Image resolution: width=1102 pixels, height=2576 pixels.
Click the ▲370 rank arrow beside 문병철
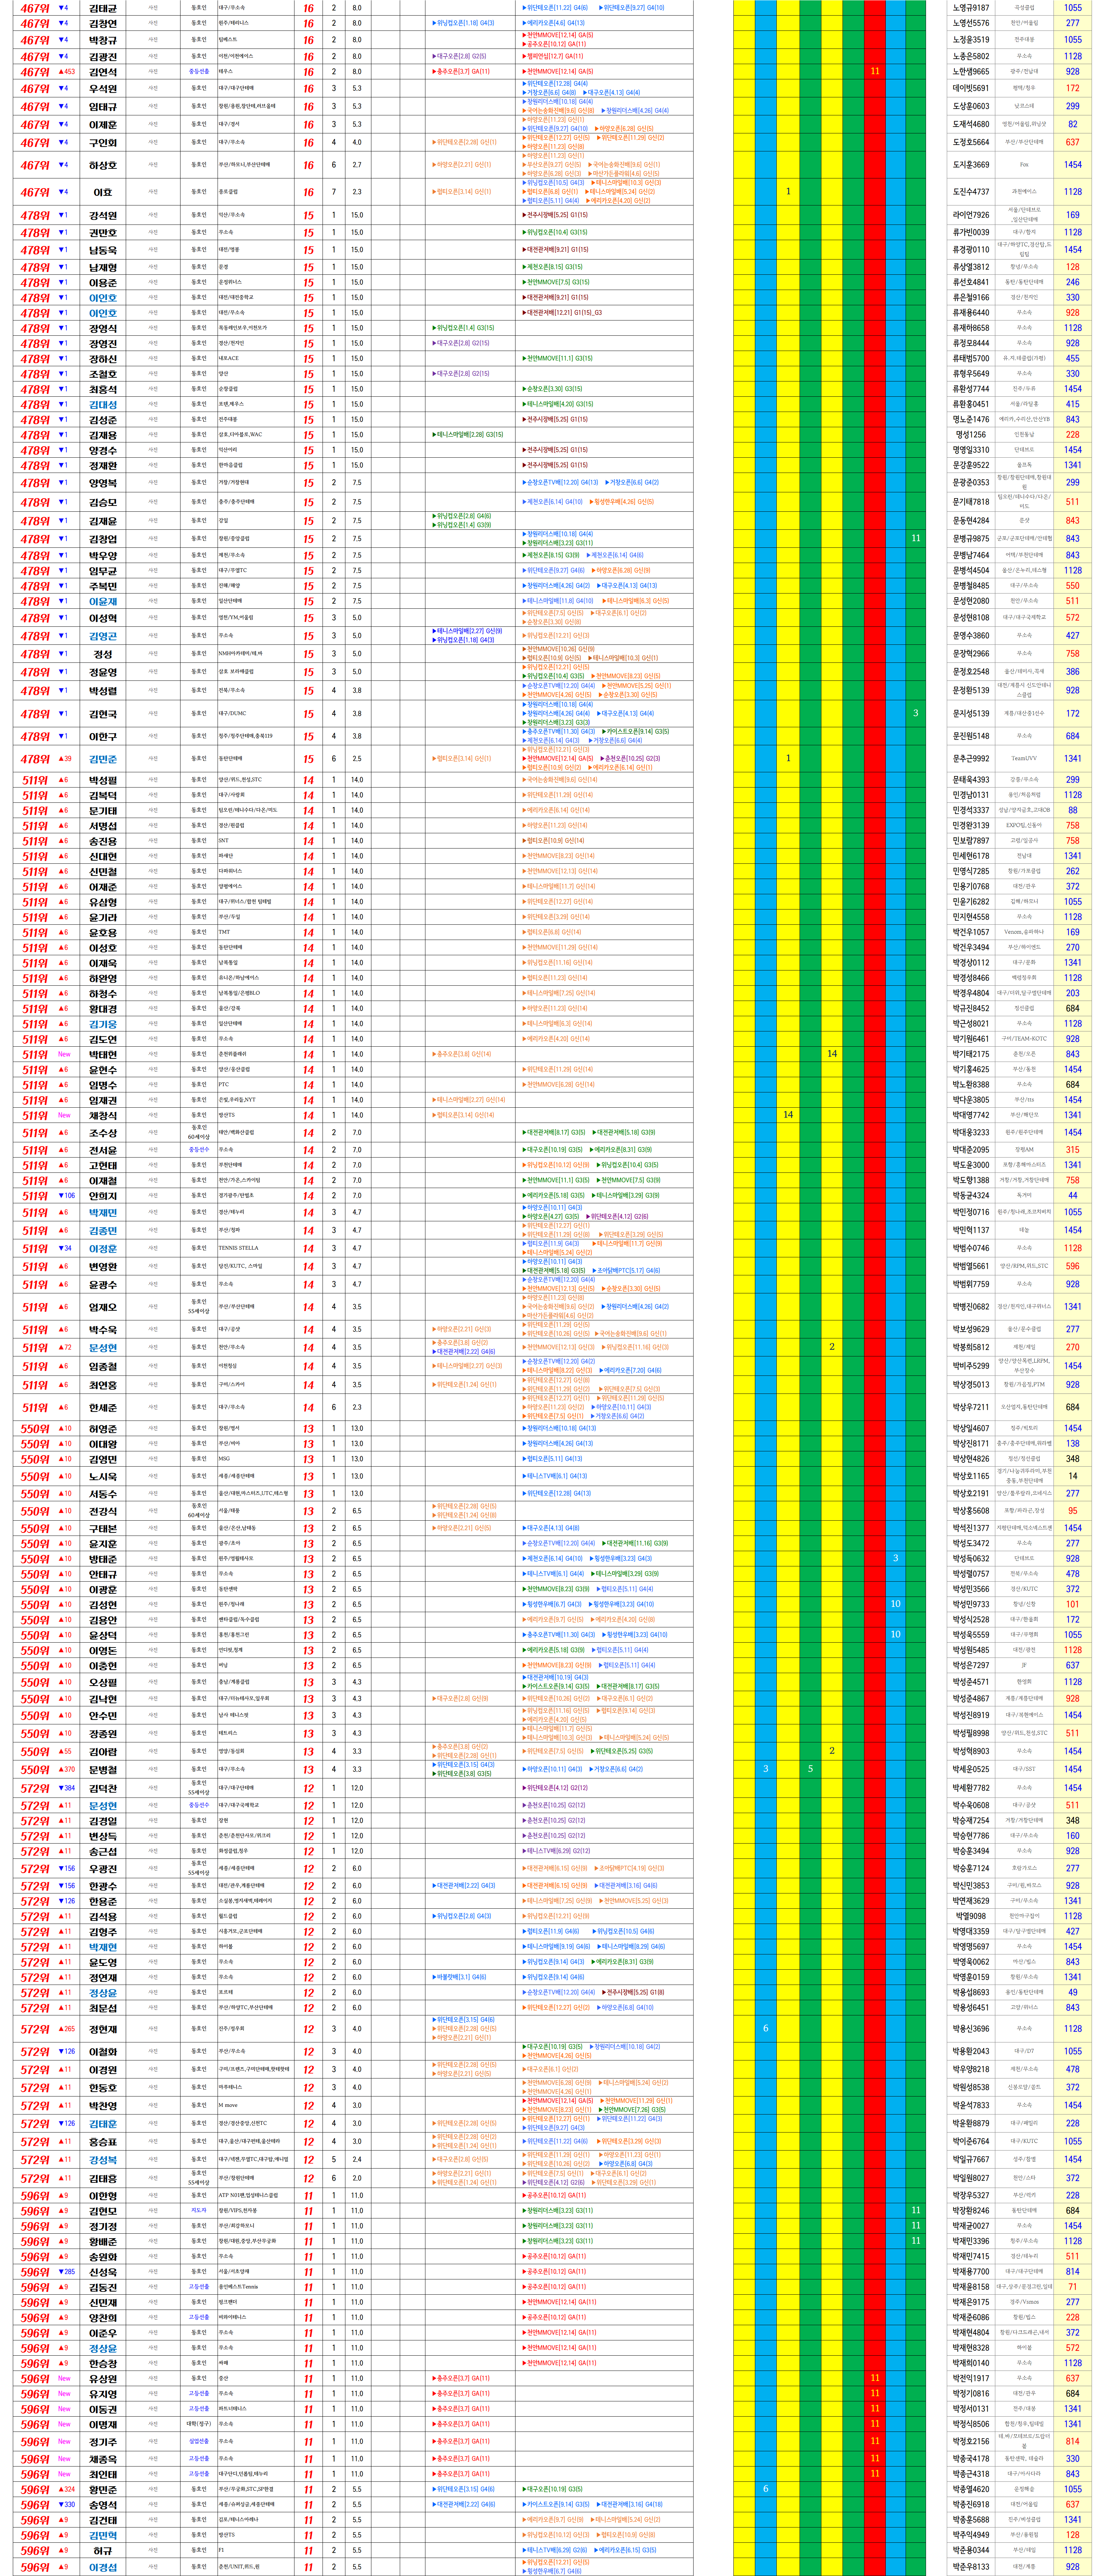[66, 1769]
